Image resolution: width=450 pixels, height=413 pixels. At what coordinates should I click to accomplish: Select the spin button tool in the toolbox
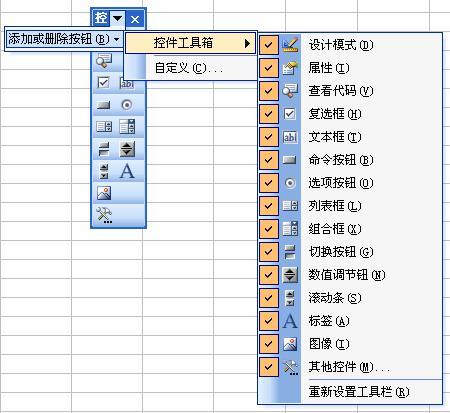(x=127, y=149)
